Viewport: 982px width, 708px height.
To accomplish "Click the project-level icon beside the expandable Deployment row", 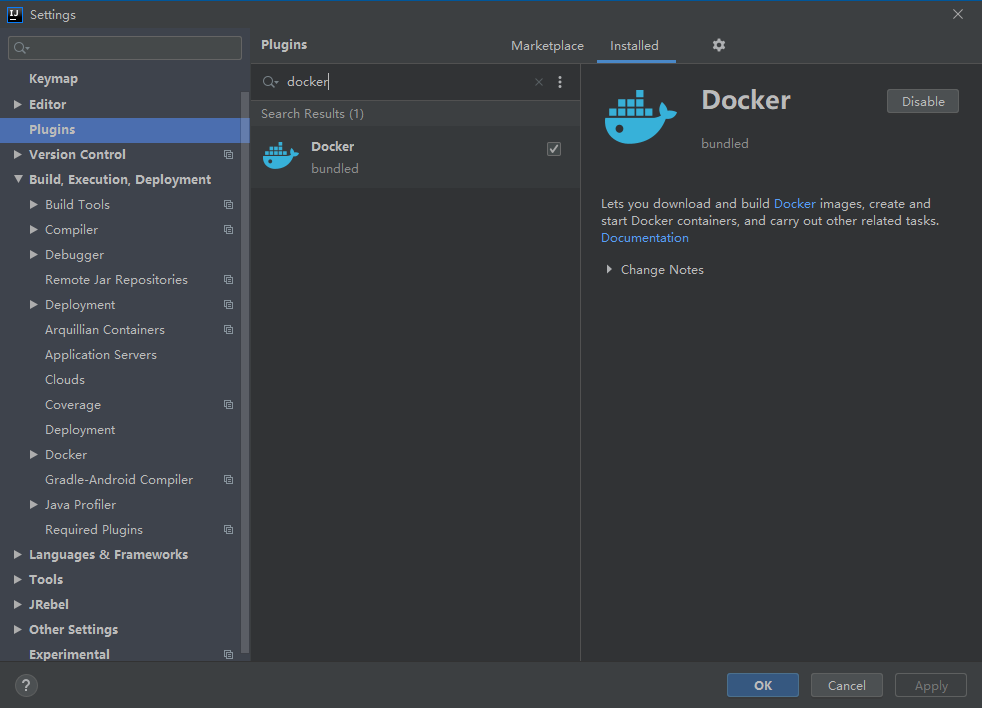I will tap(229, 305).
